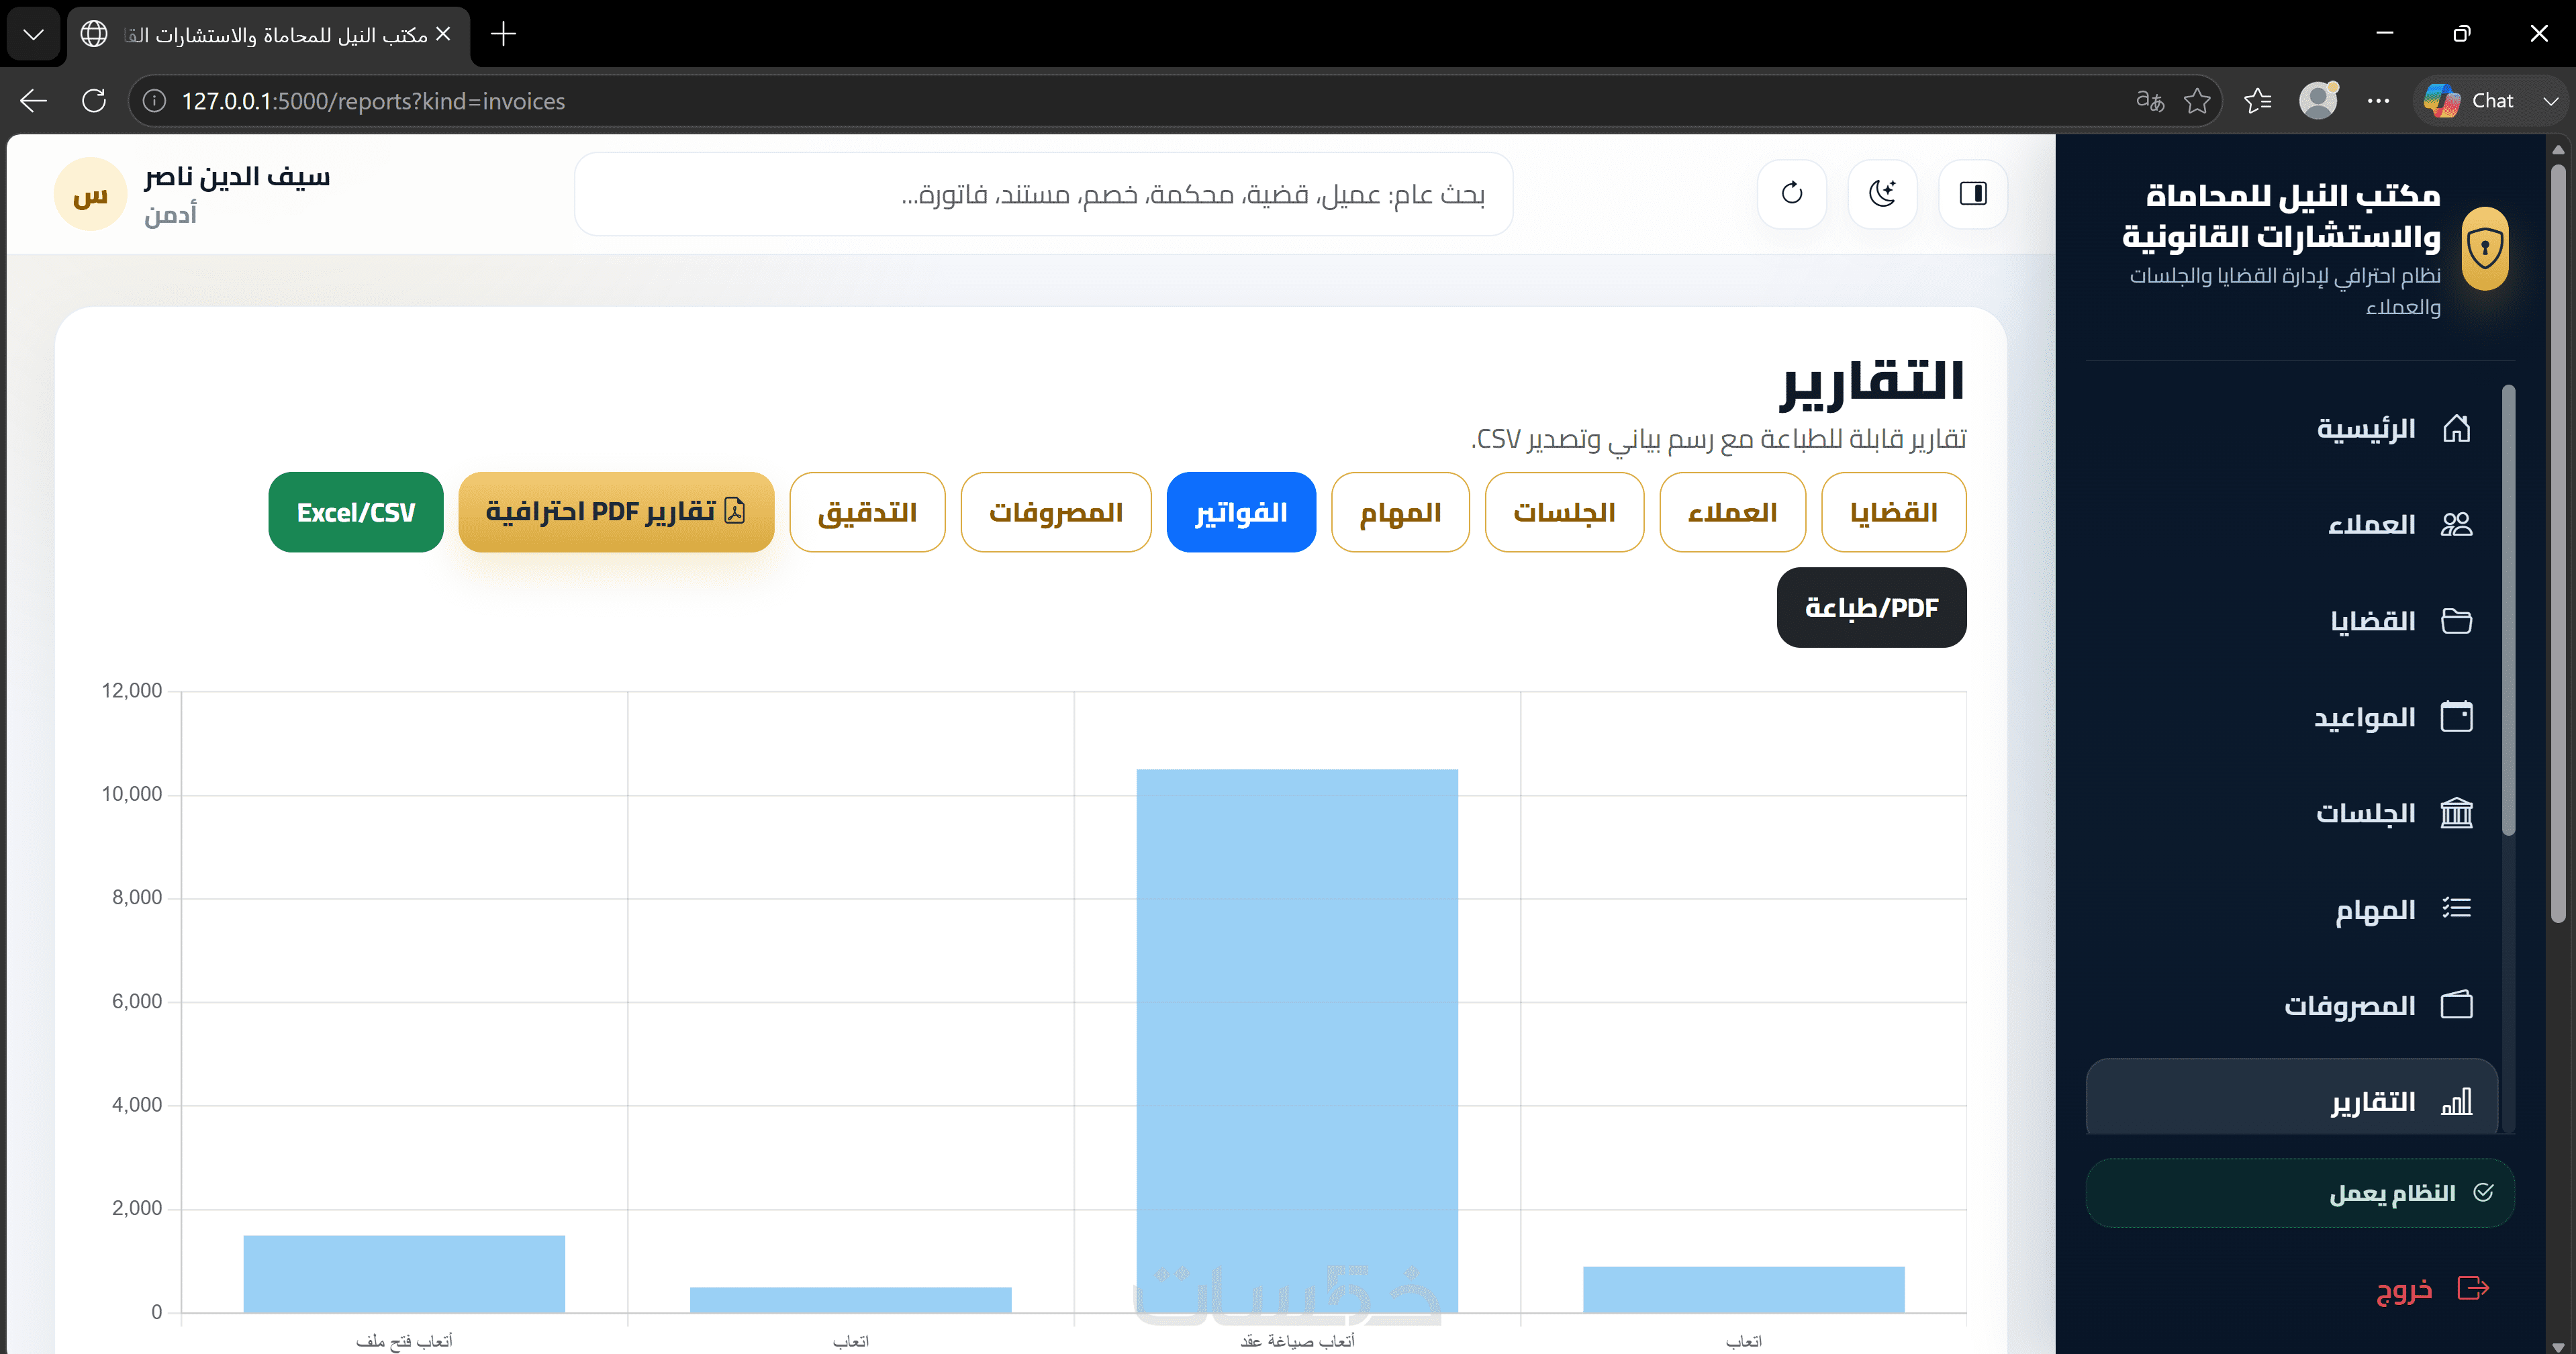The height and width of the screenshot is (1354, 2576).
Task: Switch to the التدقيق report tab
Action: pyautogui.click(x=868, y=512)
